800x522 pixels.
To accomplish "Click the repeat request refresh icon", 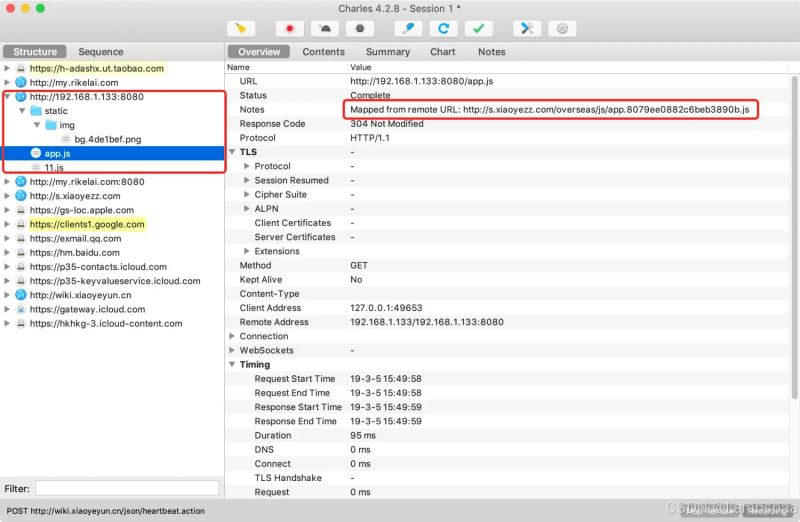I will [443, 28].
